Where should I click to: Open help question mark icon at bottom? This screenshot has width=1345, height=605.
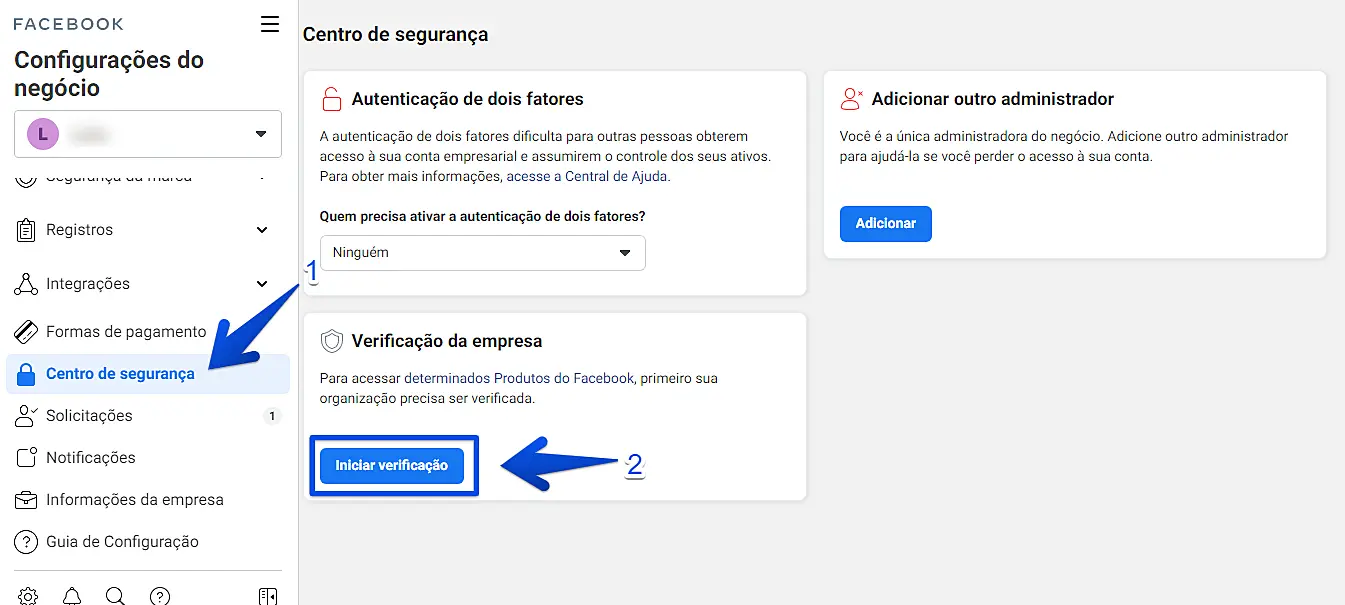pos(159,596)
